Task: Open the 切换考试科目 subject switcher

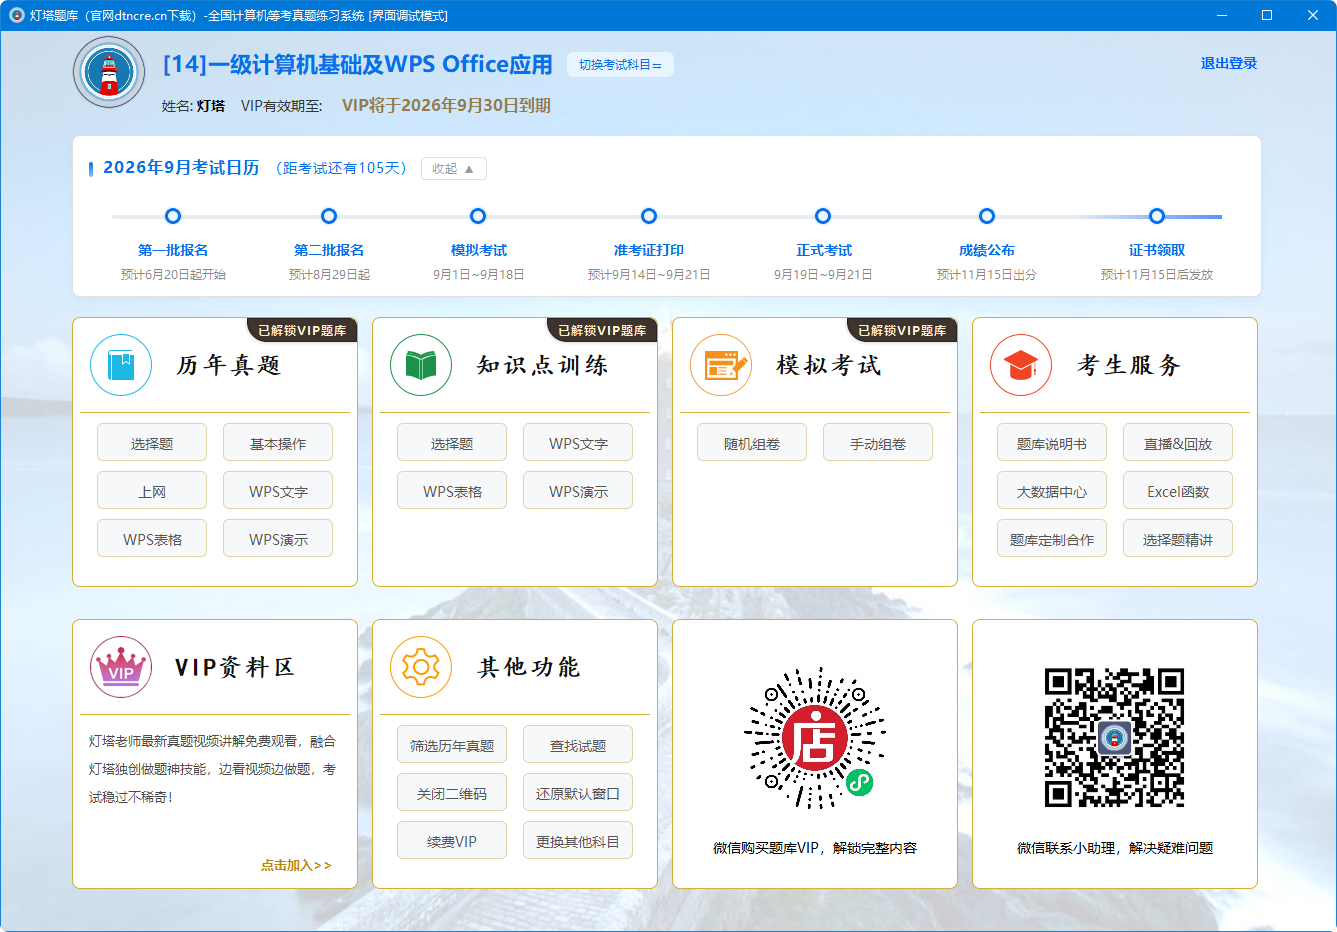Action: 620,64
